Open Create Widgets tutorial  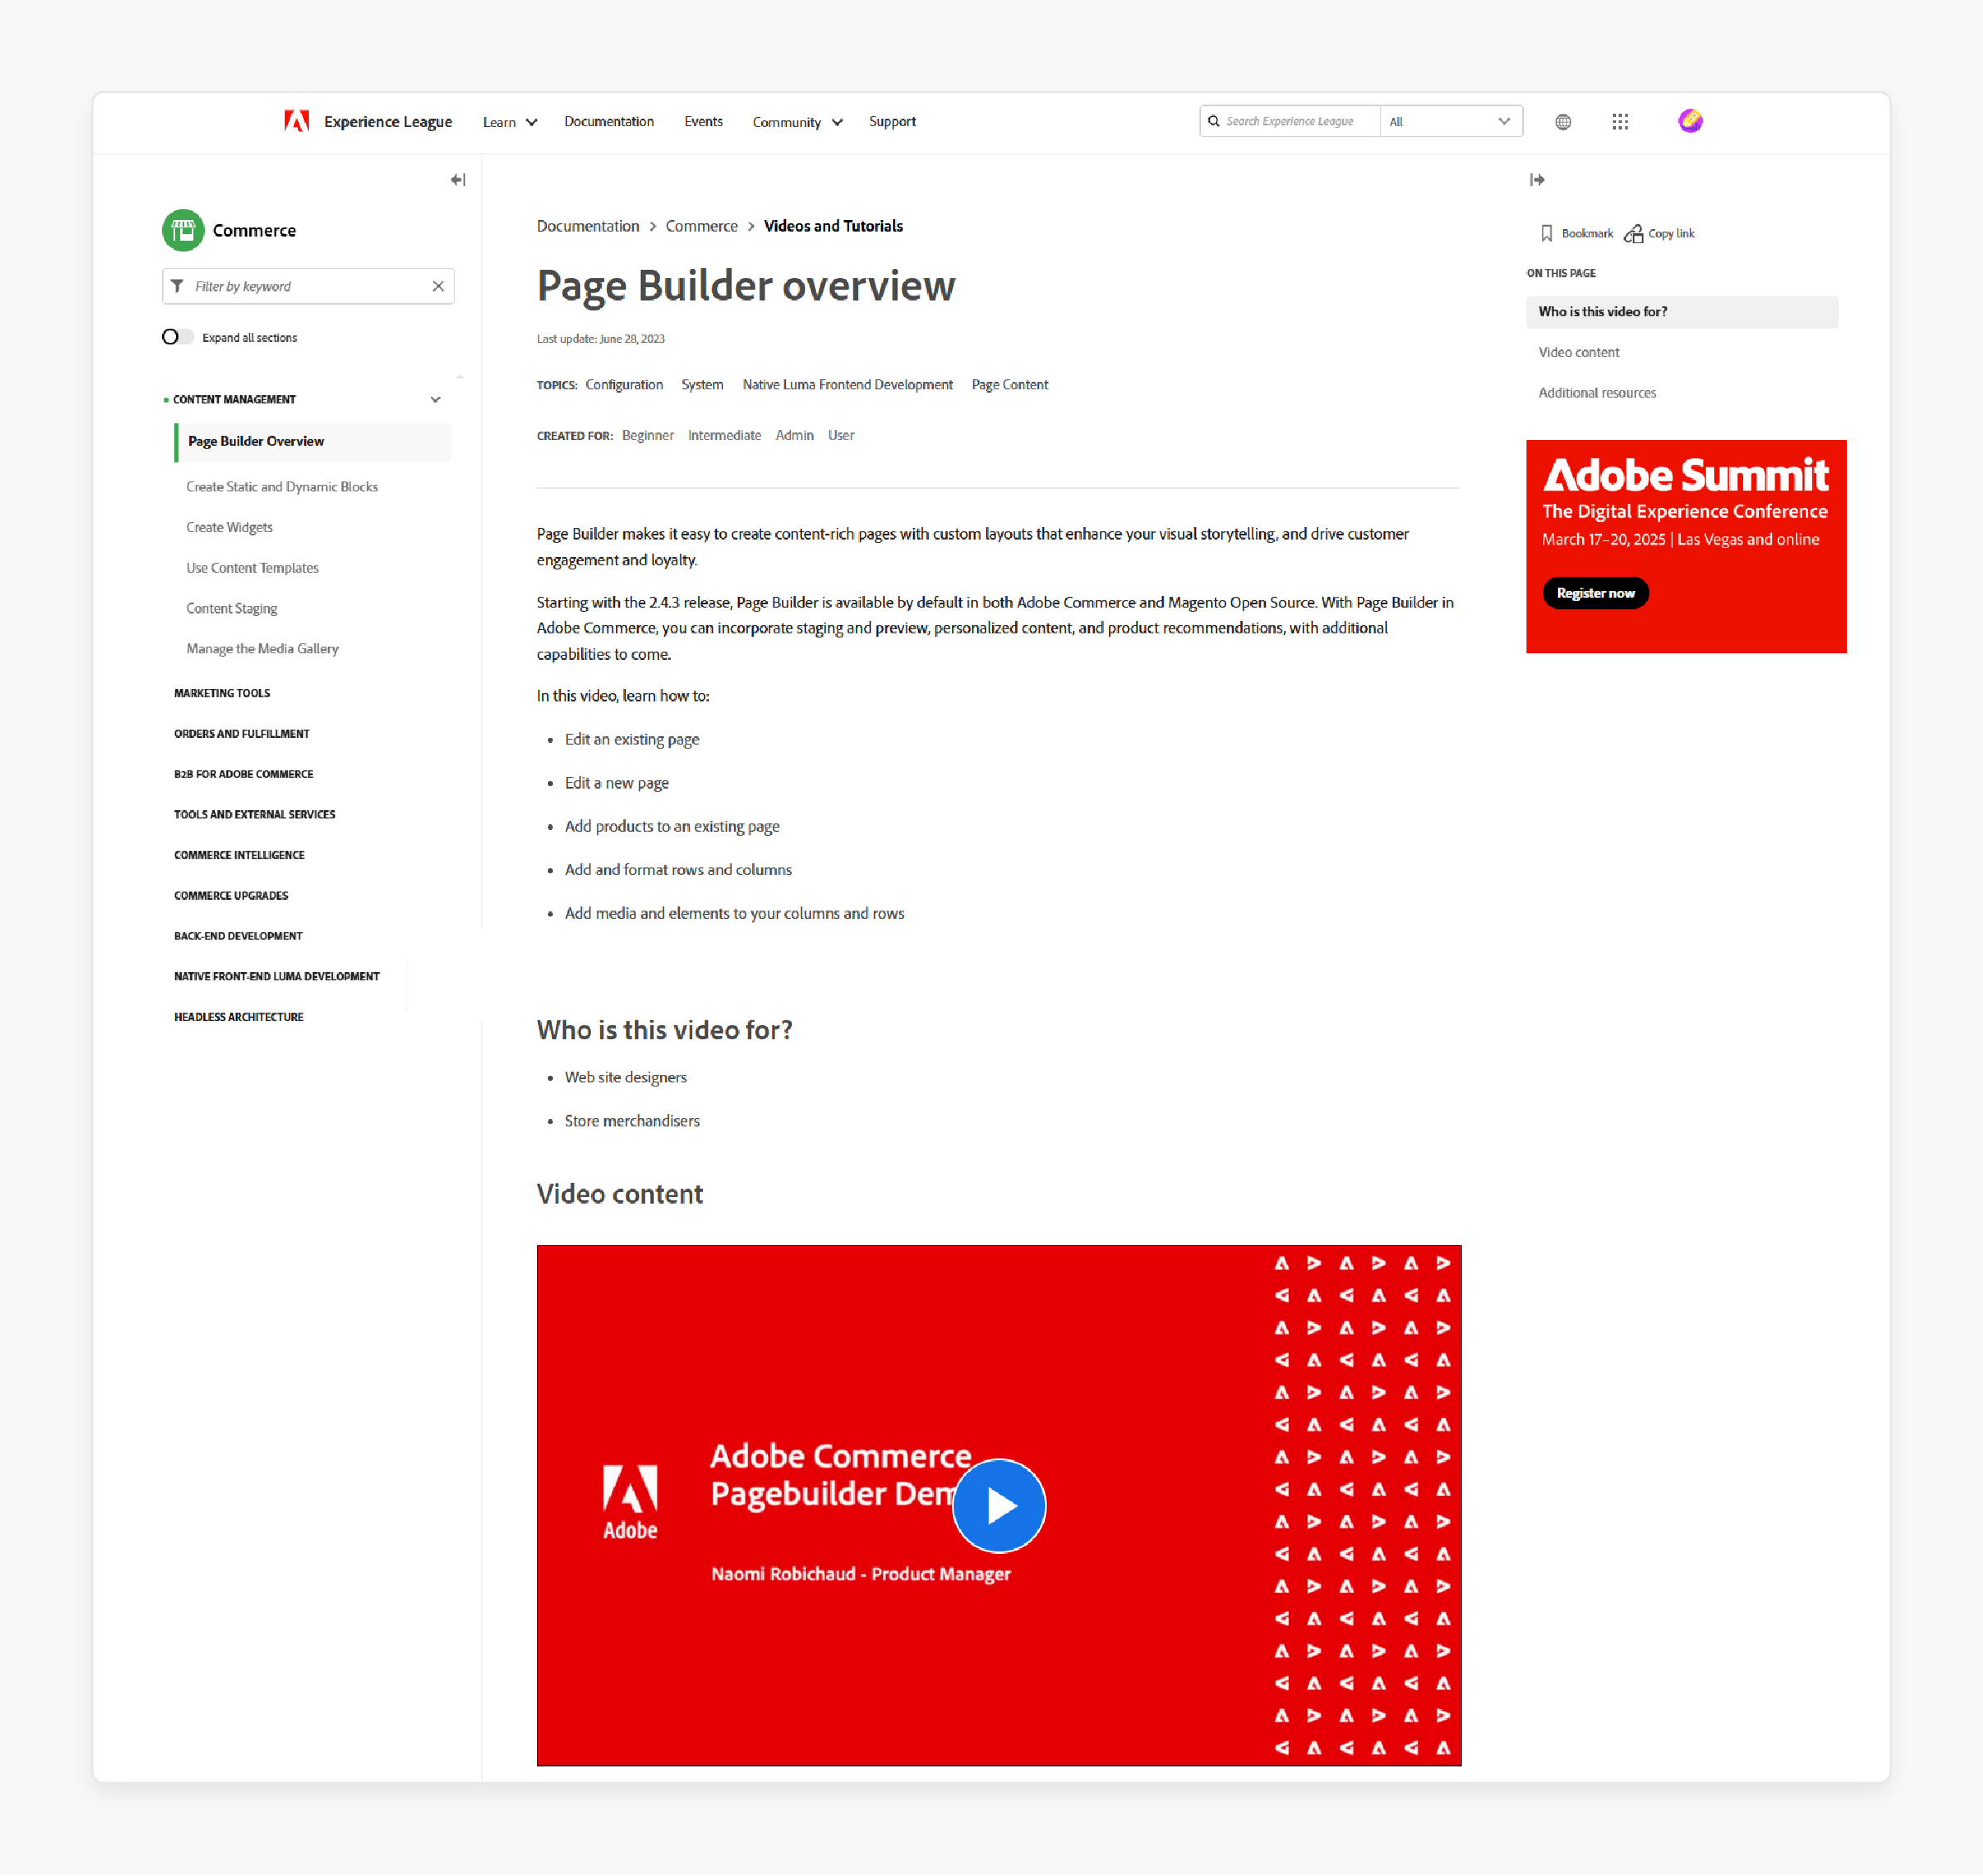[x=229, y=528]
